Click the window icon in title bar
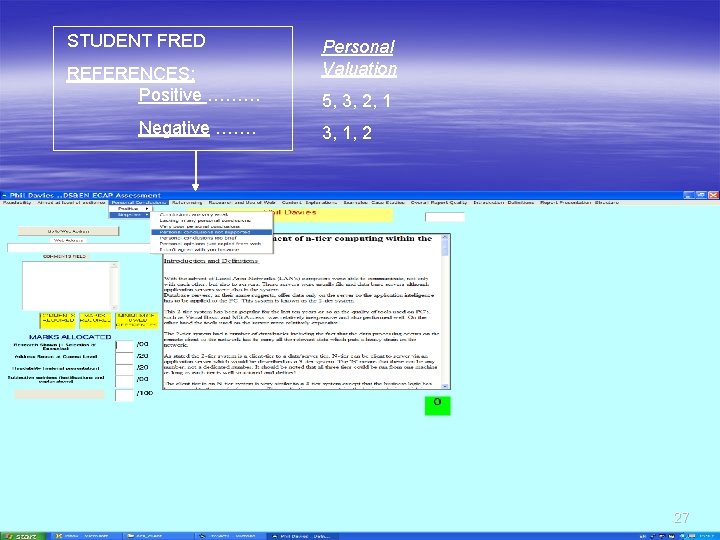This screenshot has height=540, width=720. (x=5, y=195)
